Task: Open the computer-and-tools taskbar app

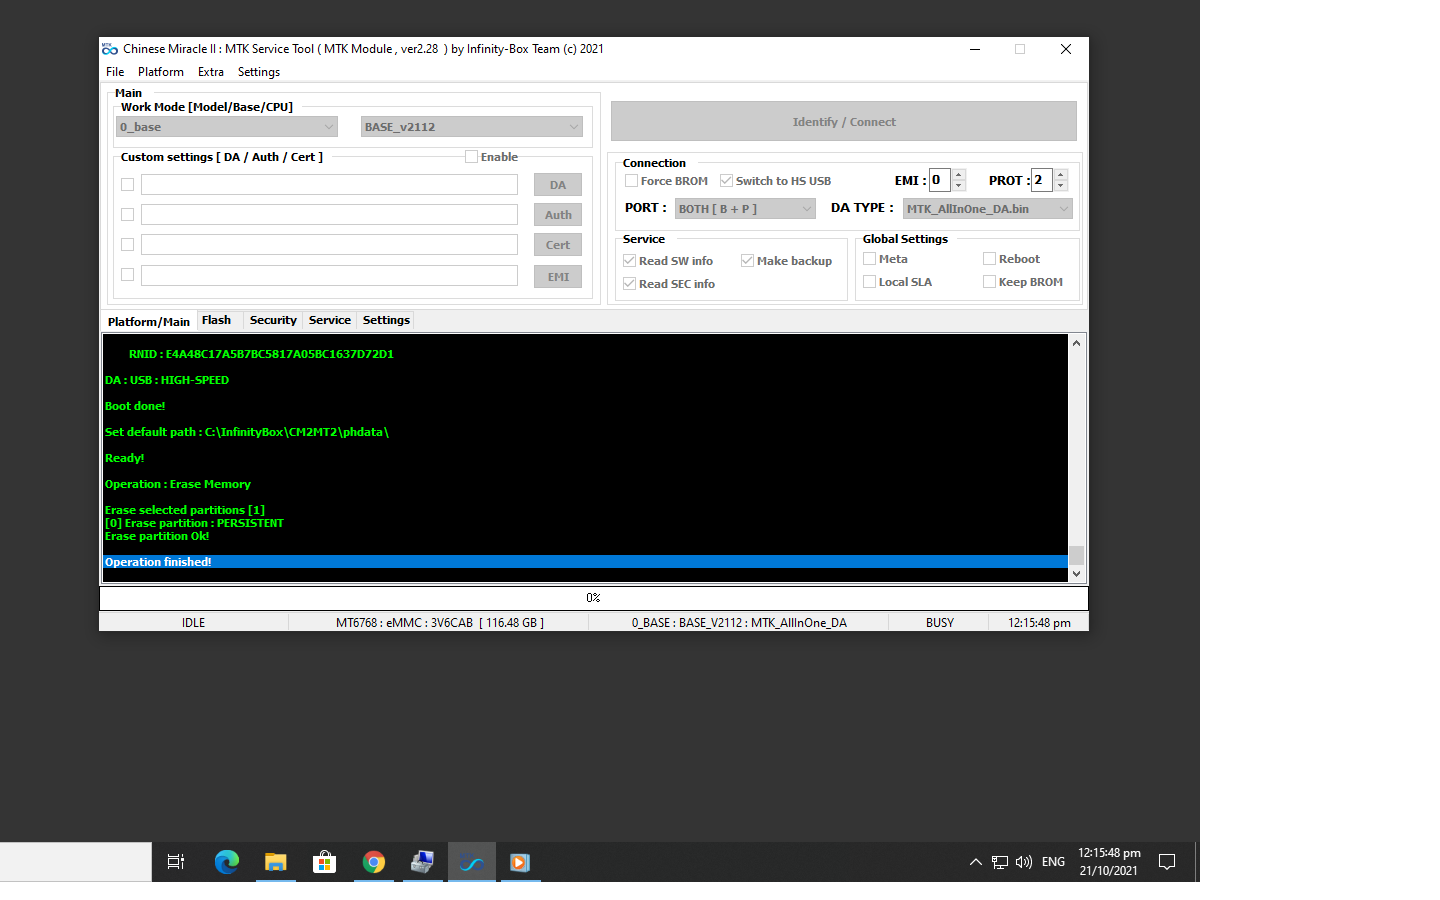Action: [422, 862]
